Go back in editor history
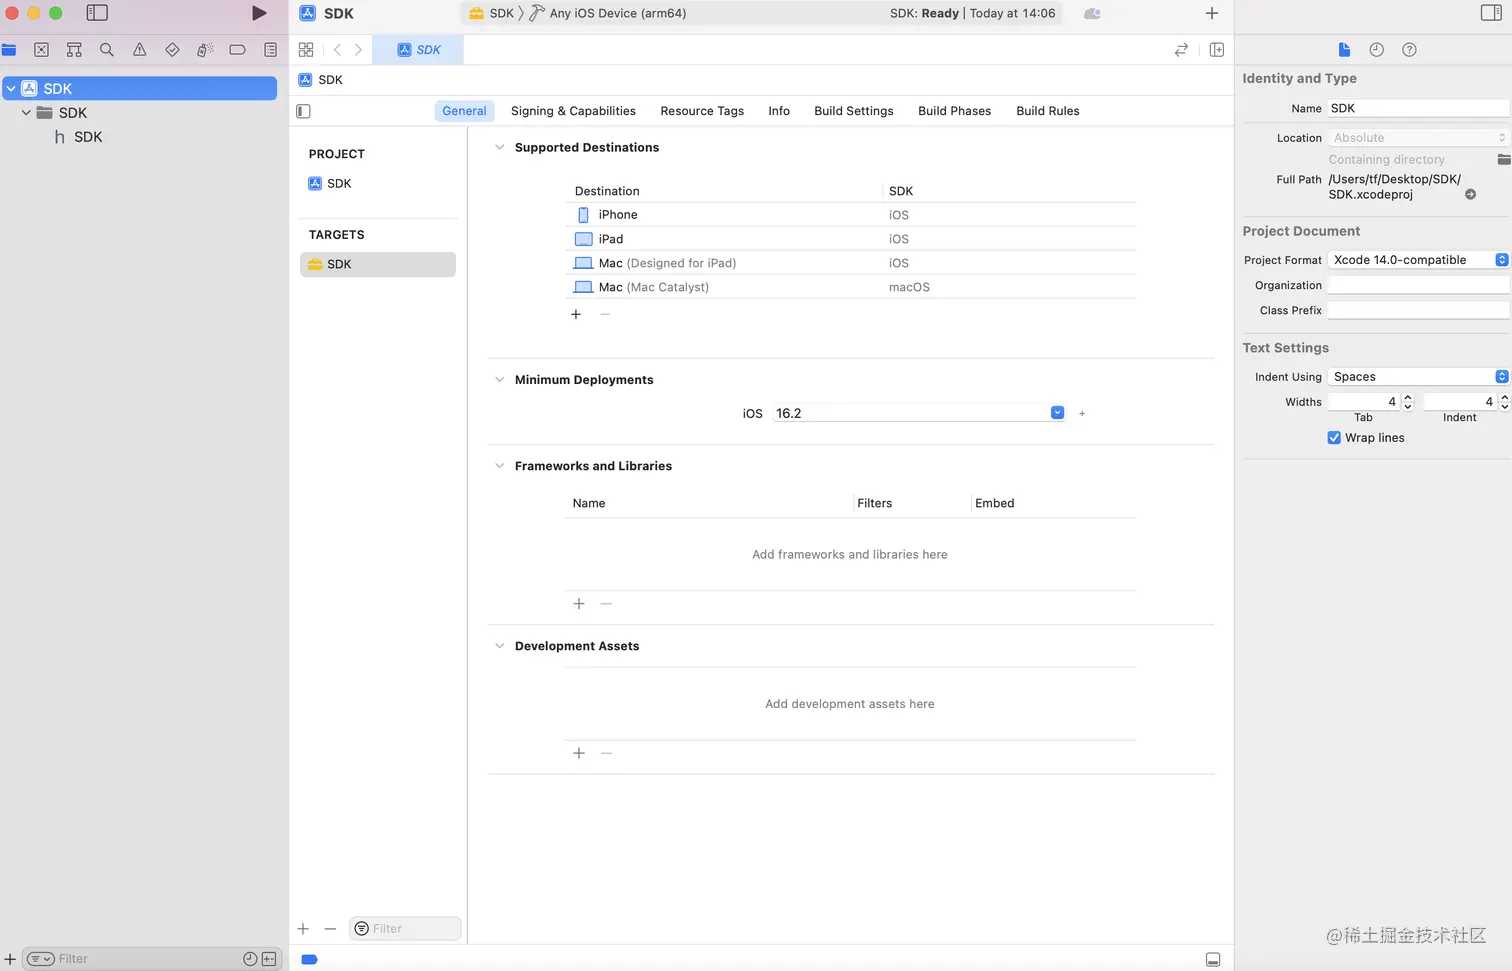 [337, 49]
